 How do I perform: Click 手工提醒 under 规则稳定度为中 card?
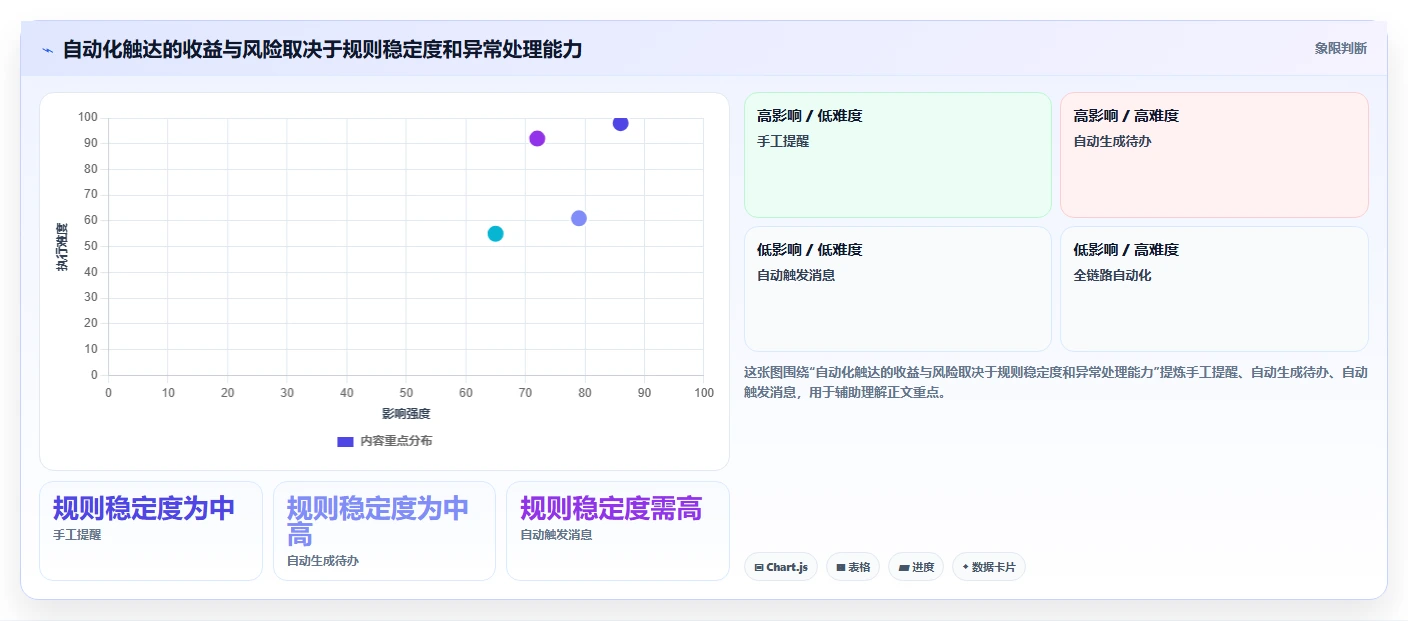click(77, 535)
